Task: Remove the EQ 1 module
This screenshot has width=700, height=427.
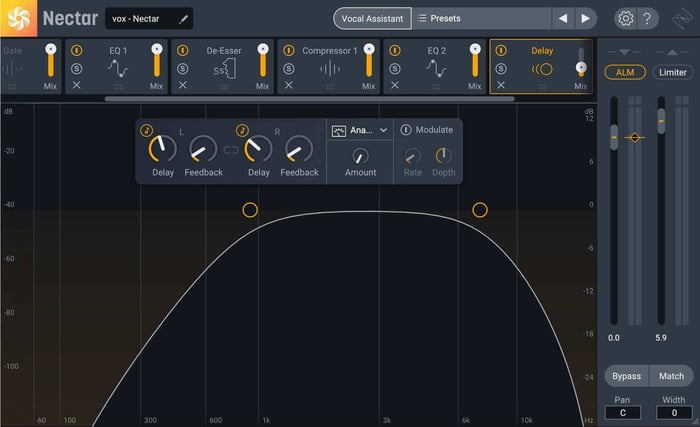Action: pyautogui.click(x=76, y=85)
